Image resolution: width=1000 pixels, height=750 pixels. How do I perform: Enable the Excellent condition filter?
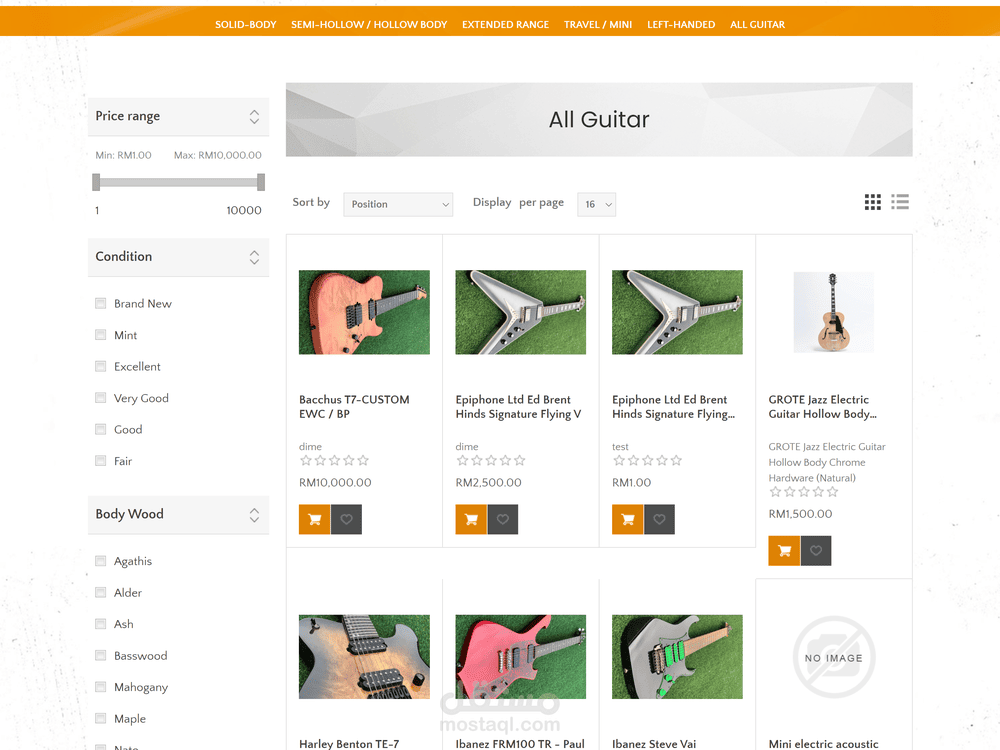coord(100,366)
